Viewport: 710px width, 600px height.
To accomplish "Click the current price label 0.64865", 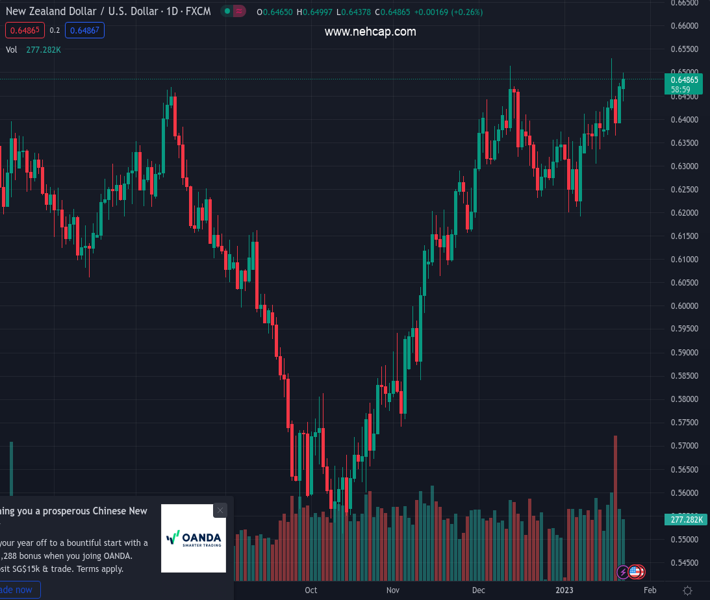I will (x=684, y=79).
